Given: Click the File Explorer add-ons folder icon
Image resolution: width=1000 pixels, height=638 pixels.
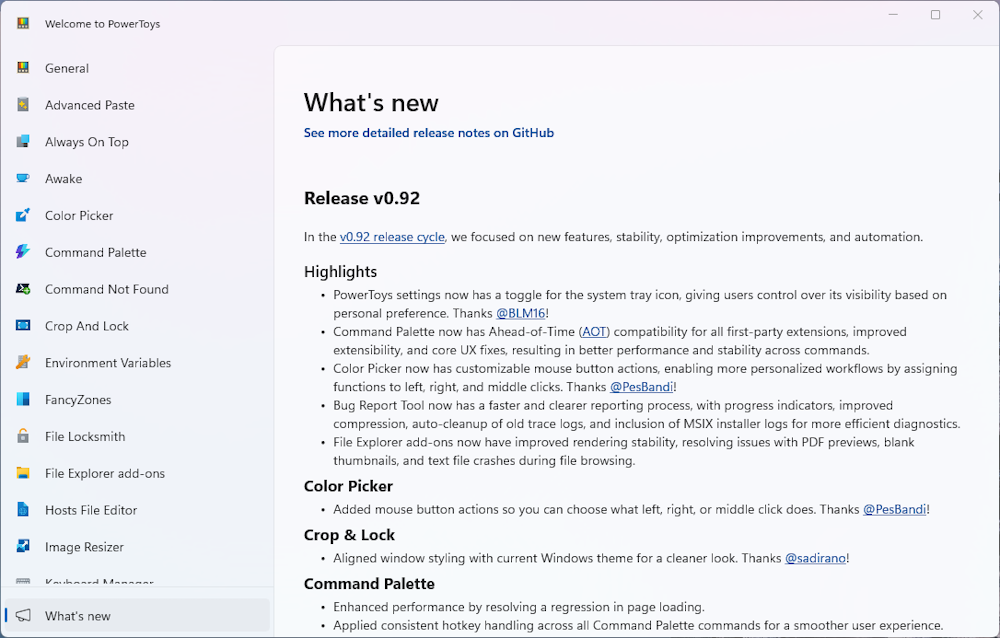Looking at the screenshot, I should 23,473.
